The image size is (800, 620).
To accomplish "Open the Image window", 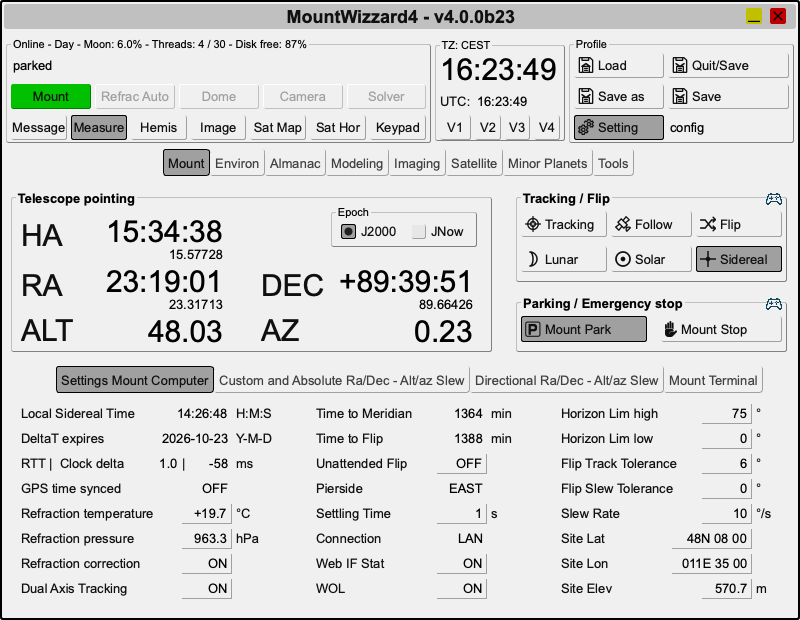I will (x=218, y=128).
